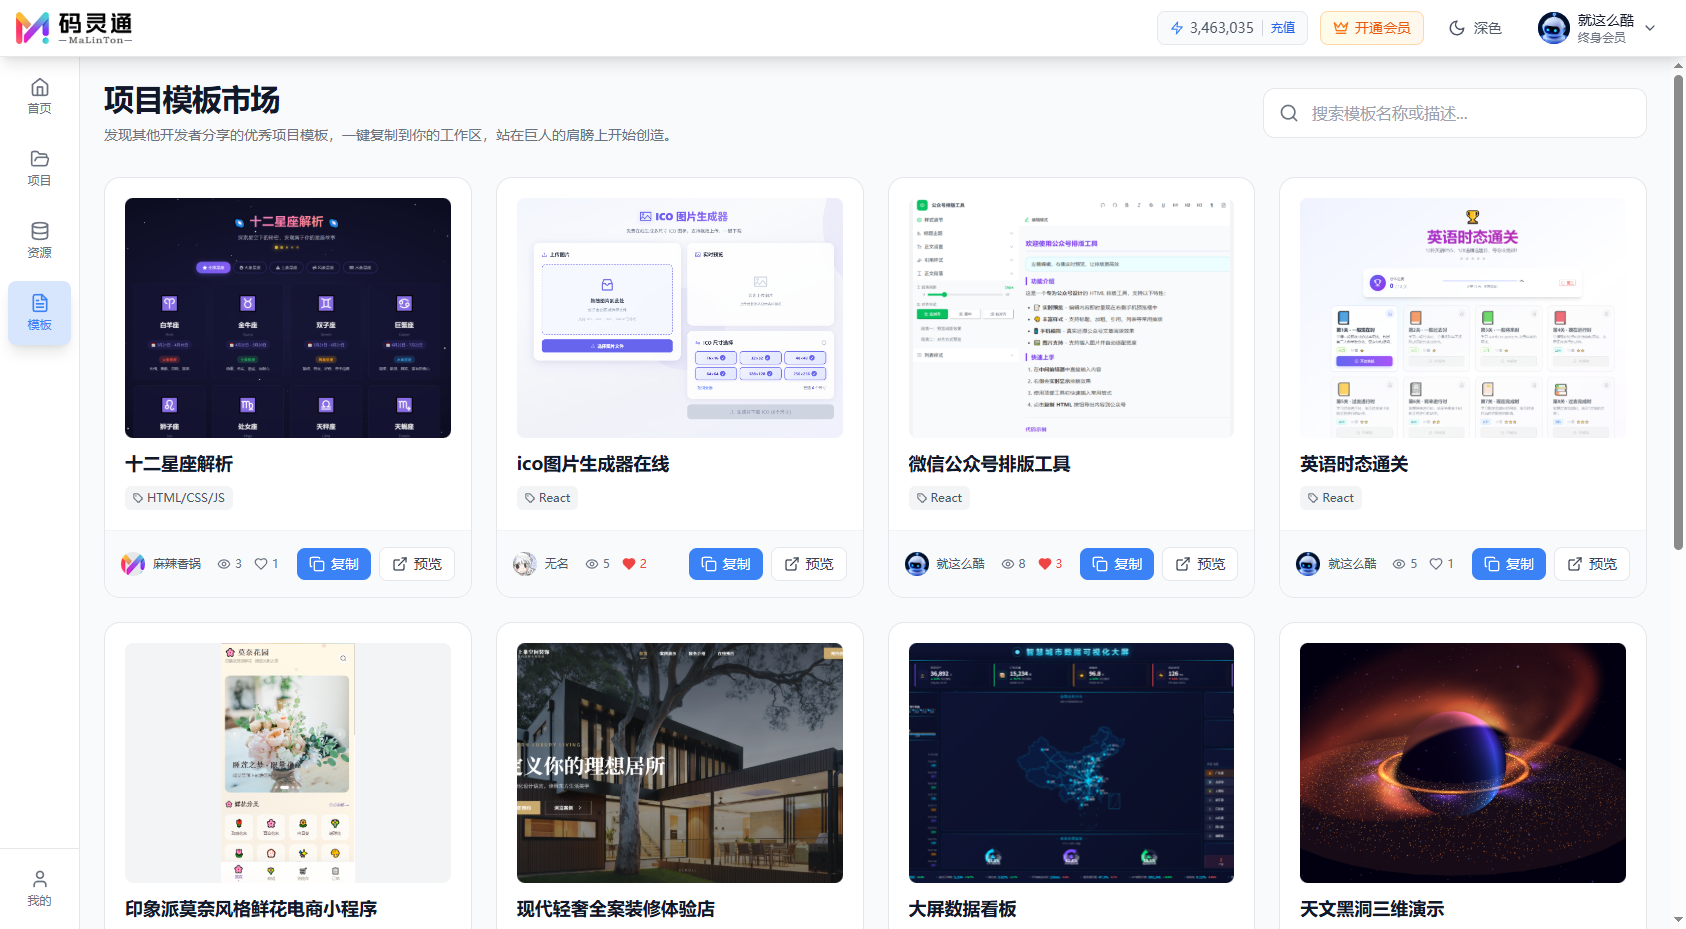Viewport: 1686px width, 929px height.
Task: Focus the 搜索模板名称或描述 search field
Action: (1454, 113)
